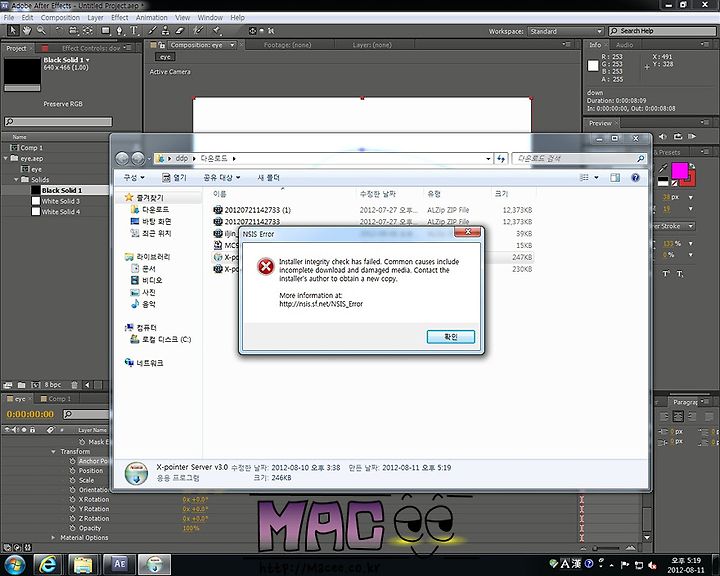Screen dimensions: 720x576
Task: Click the Subscript button in Character panel
Action: [680, 274]
